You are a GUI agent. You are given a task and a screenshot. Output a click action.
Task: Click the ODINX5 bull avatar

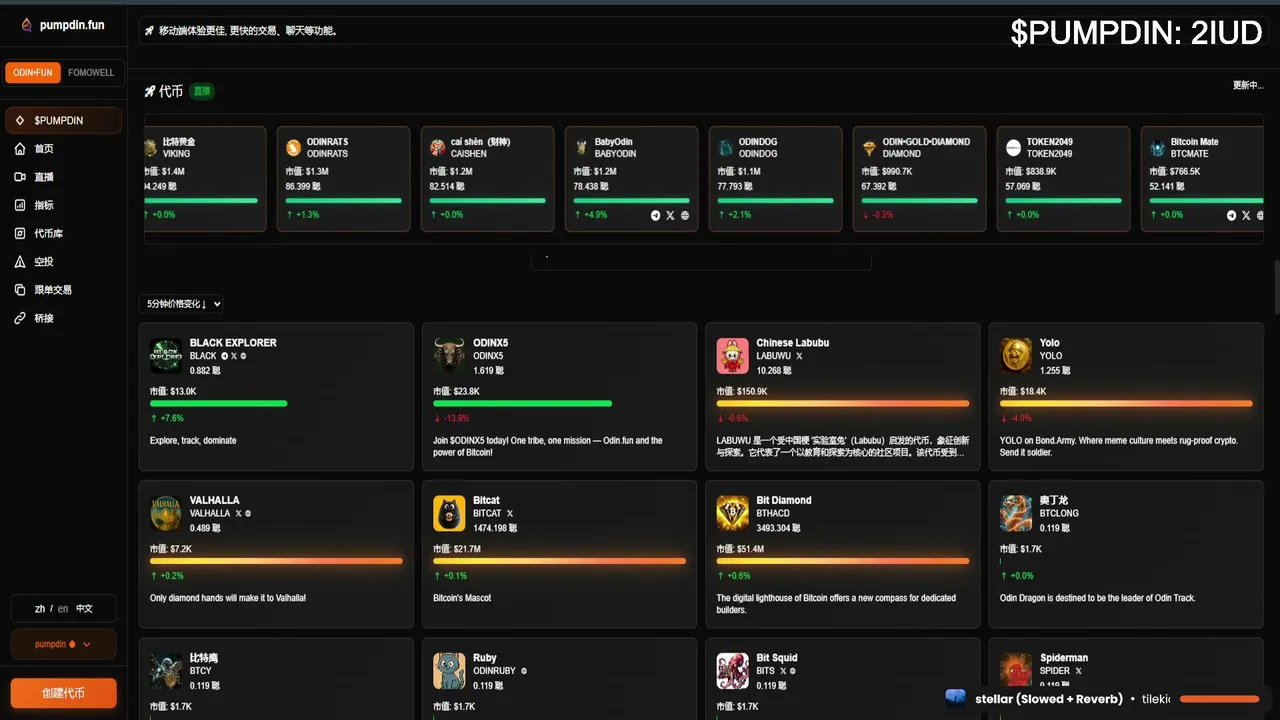coord(449,356)
